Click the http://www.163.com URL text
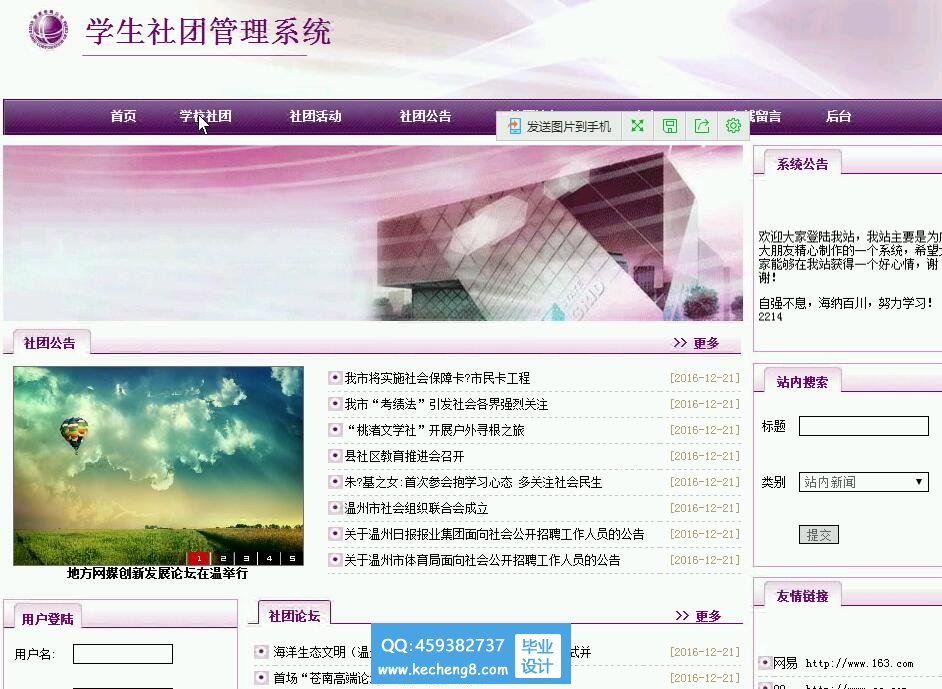Screen dimensions: 942x689 tap(859, 663)
